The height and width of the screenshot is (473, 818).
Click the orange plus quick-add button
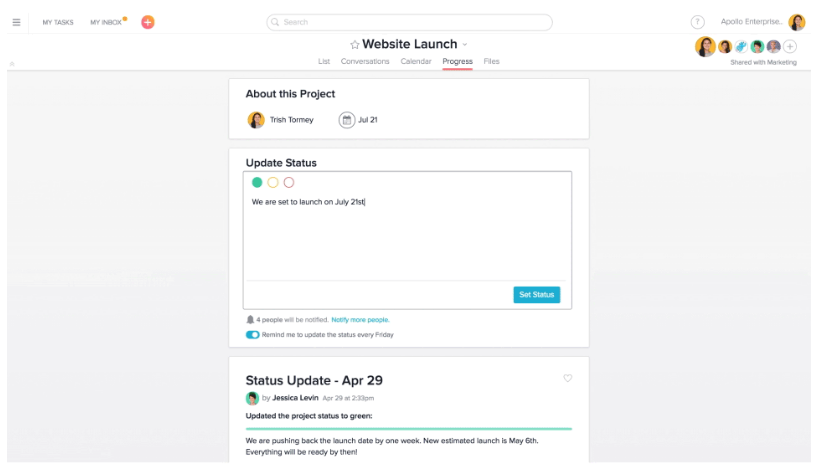(x=148, y=22)
